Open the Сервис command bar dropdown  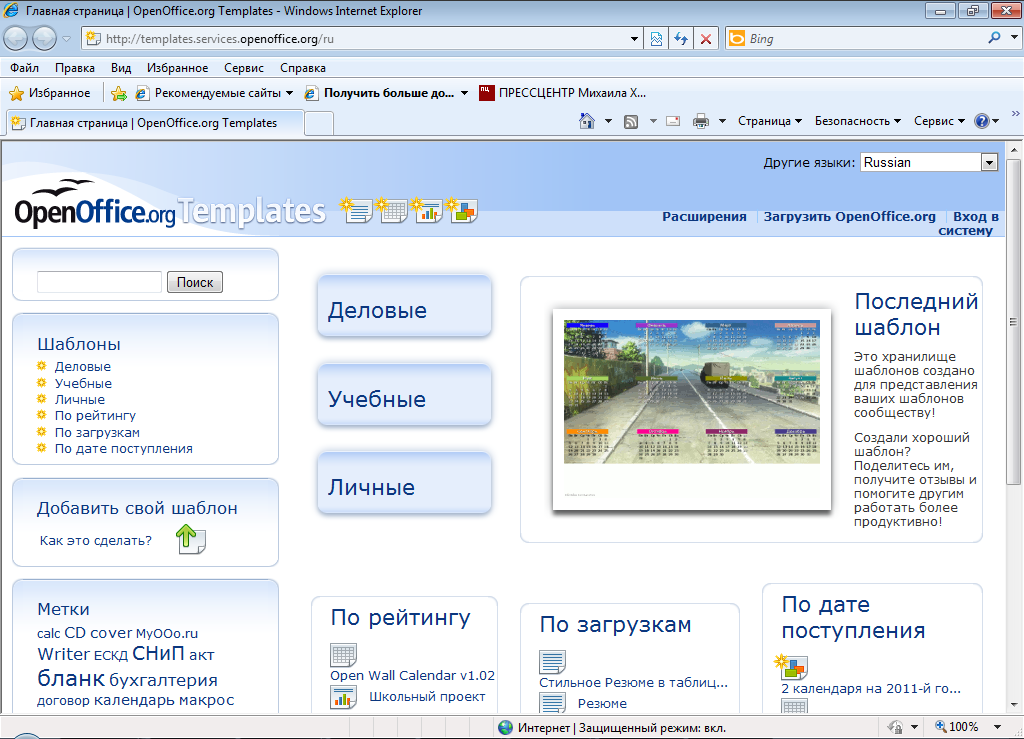coord(939,121)
